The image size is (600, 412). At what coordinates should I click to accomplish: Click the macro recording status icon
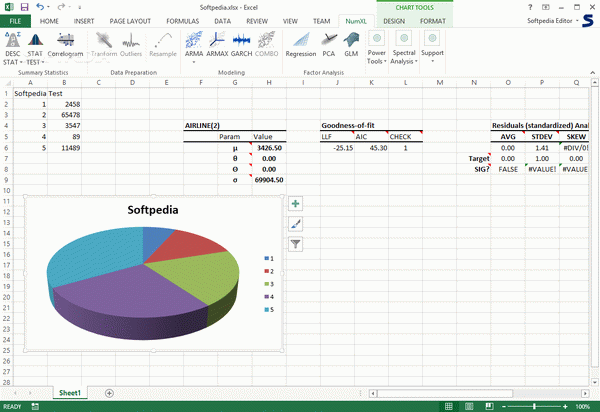tap(35, 406)
